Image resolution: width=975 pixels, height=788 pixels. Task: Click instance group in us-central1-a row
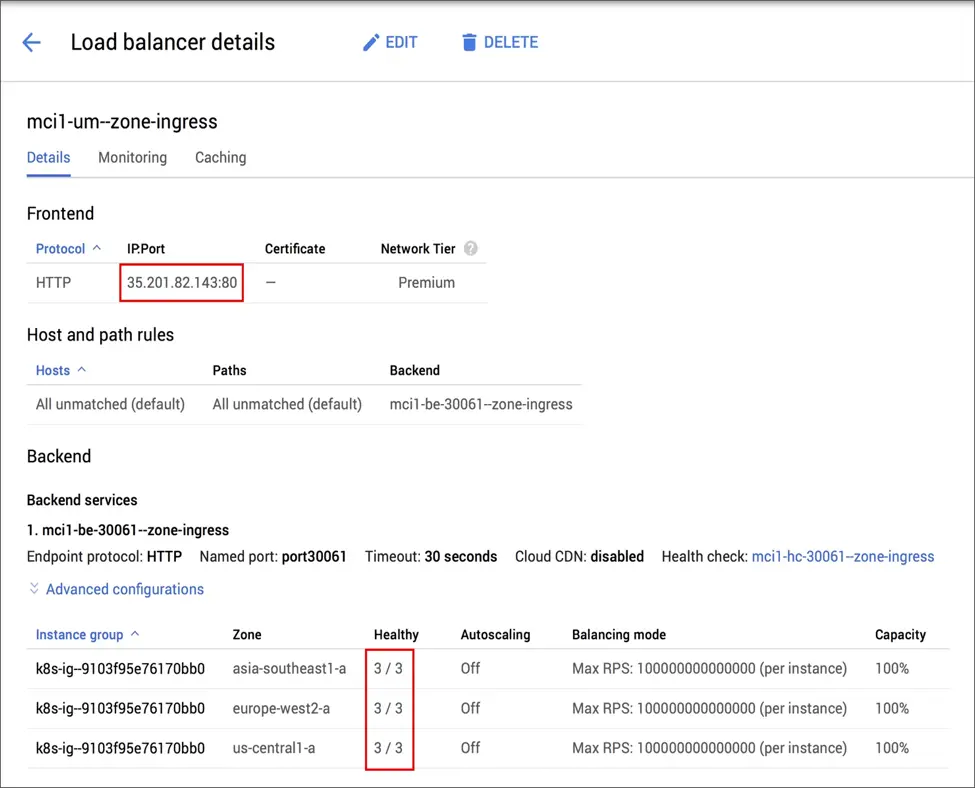120,748
